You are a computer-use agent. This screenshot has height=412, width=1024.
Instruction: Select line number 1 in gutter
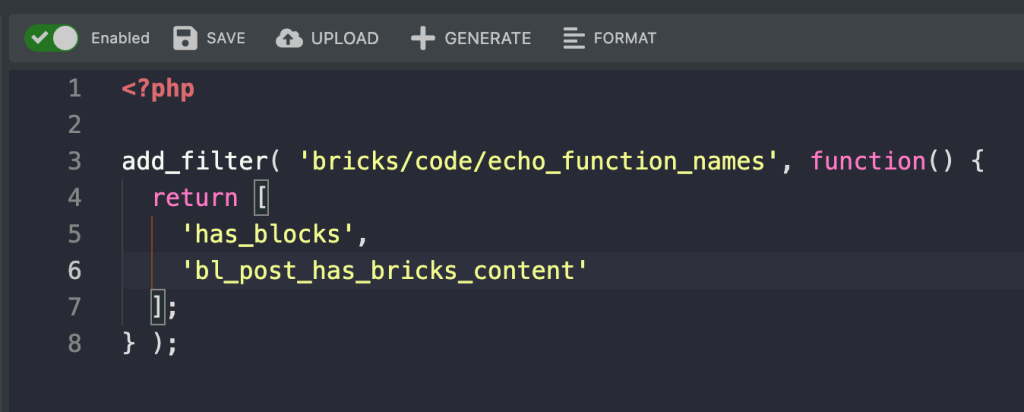(x=75, y=88)
